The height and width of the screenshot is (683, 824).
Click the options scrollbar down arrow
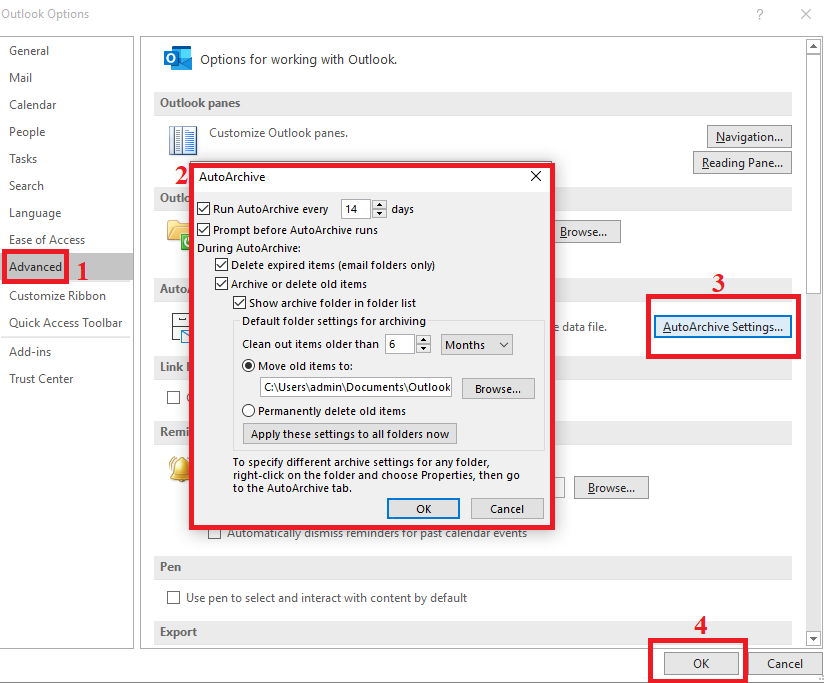click(x=813, y=638)
